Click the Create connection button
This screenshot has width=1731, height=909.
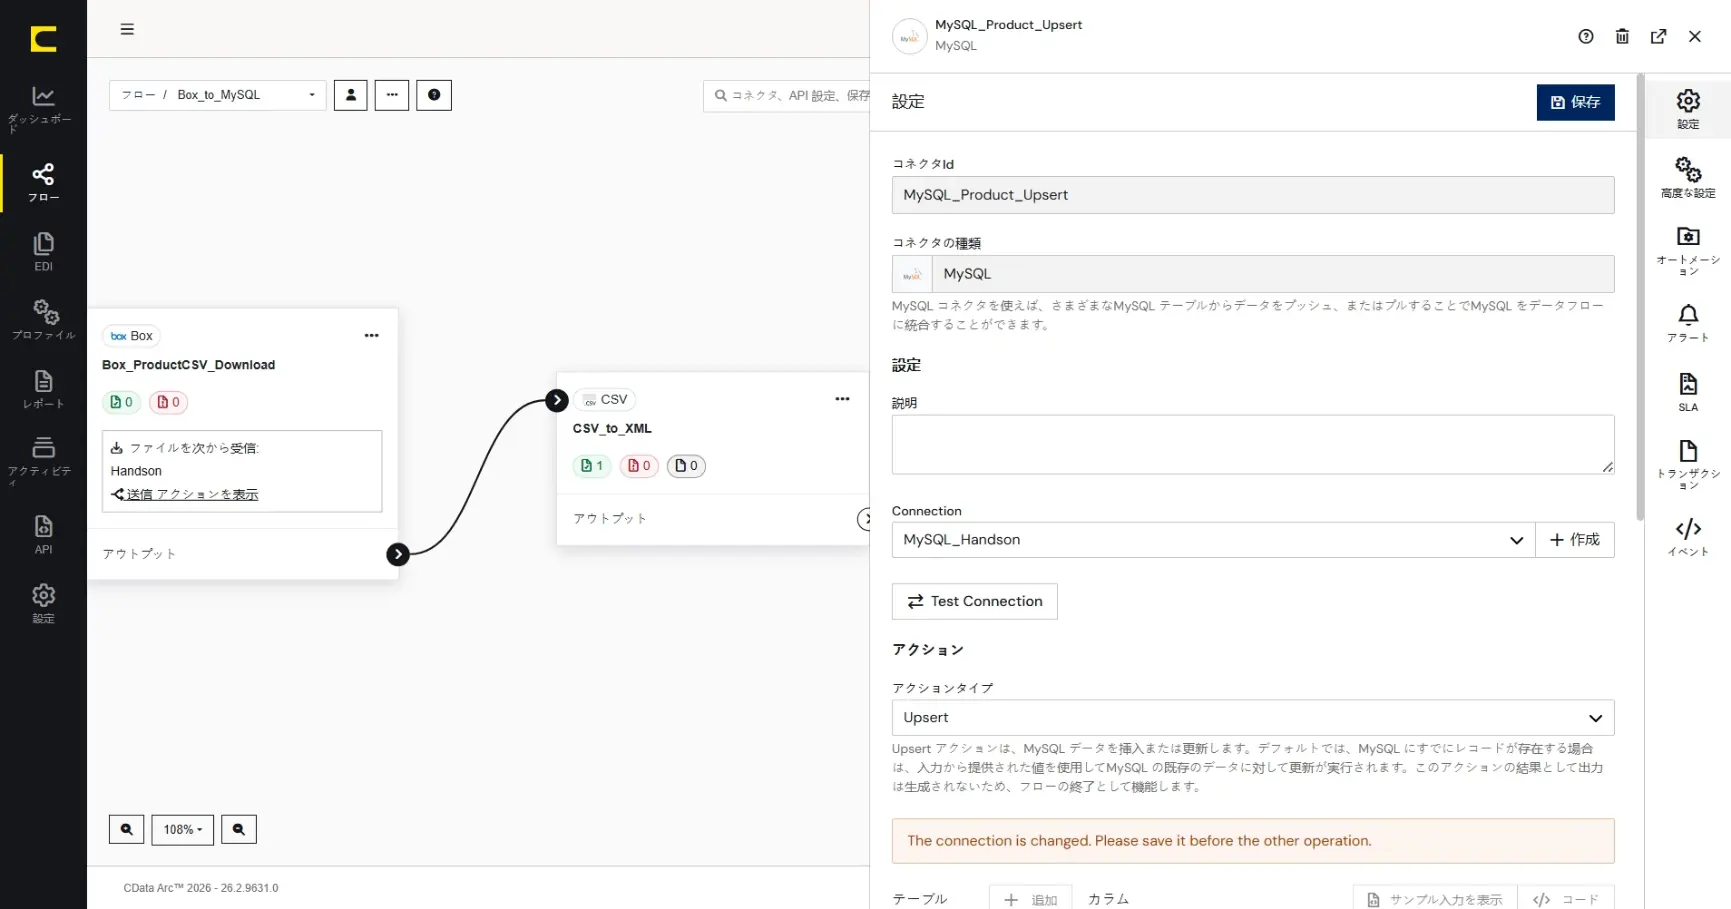coord(1575,540)
